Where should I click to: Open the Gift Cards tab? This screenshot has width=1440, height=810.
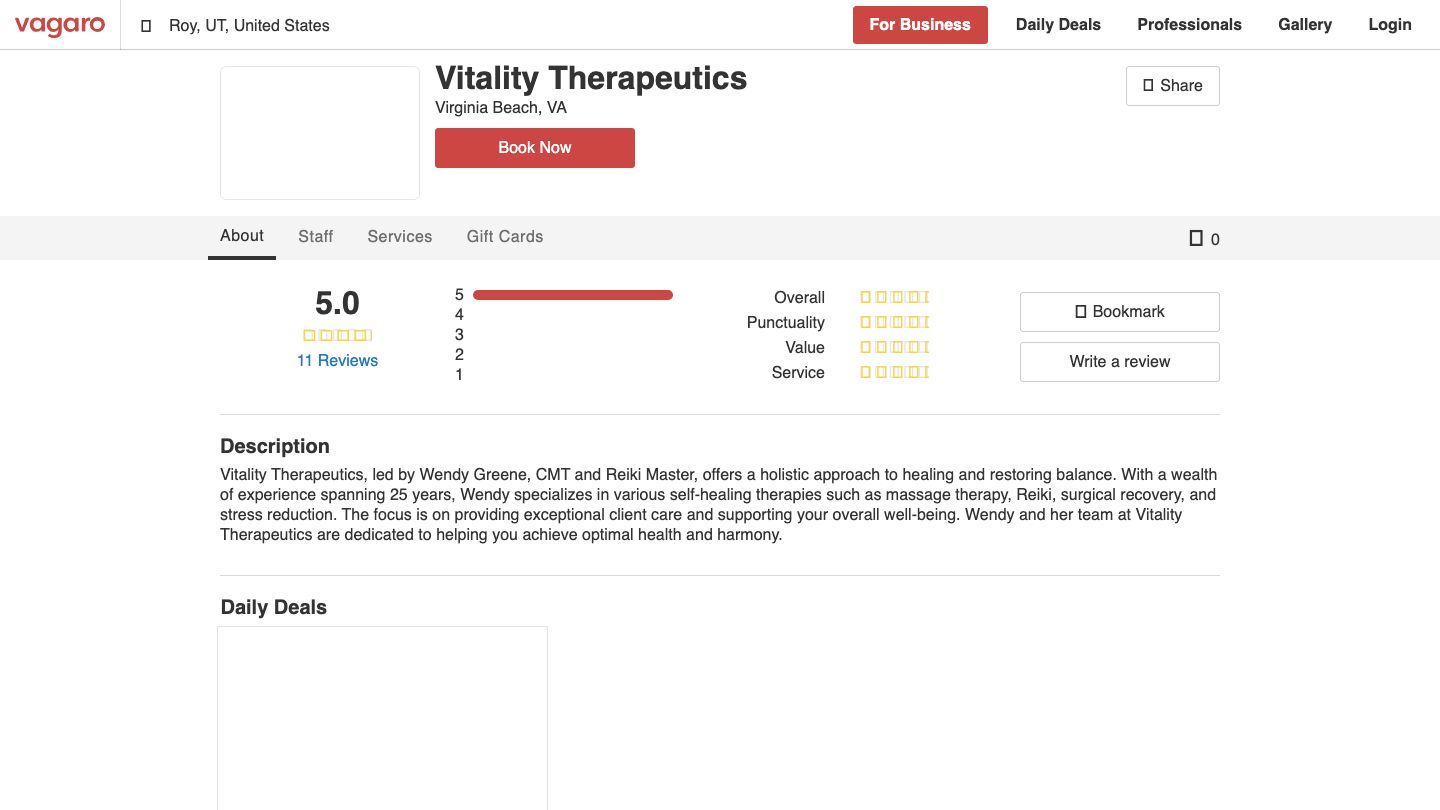click(x=505, y=236)
